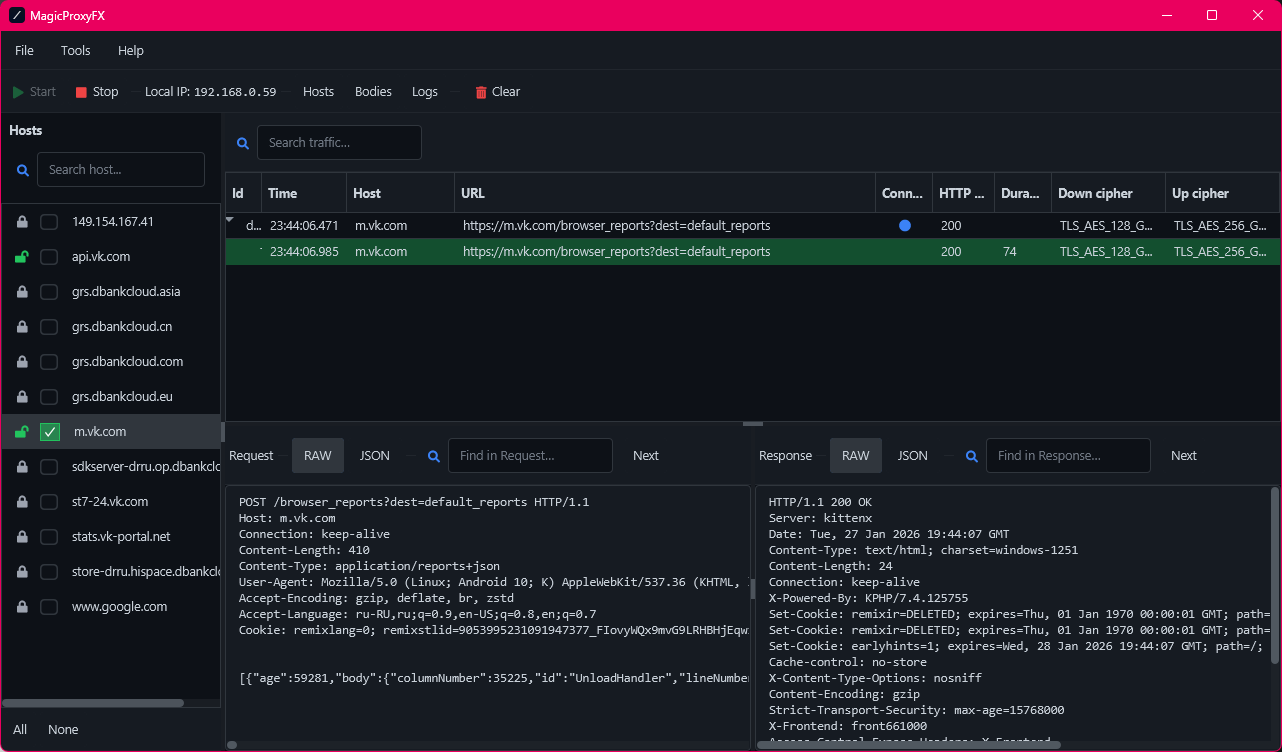
Task: Switch Response view to JSON tab
Action: (912, 456)
